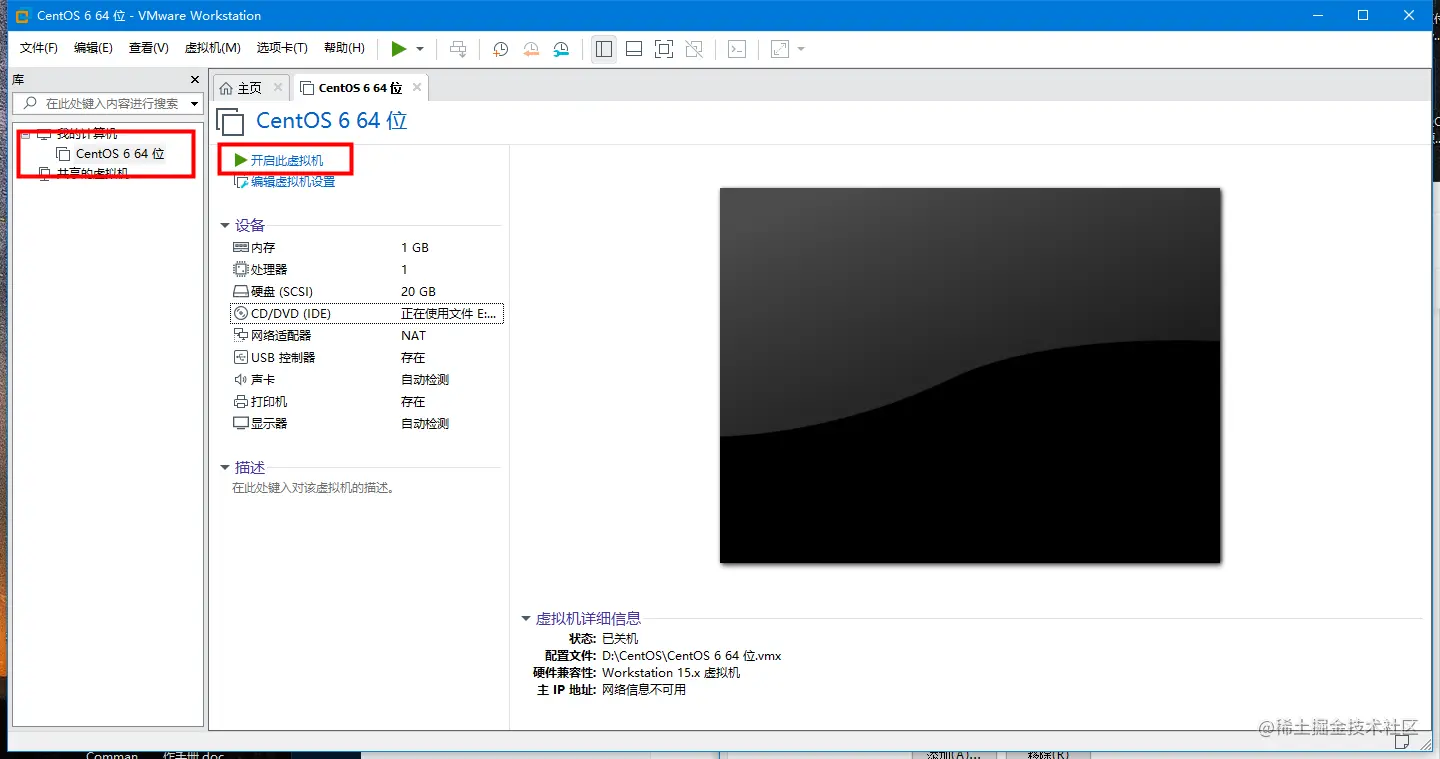This screenshot has height=759, width=1440.
Task: Open the 虚拟机(M) menu
Action: (x=212, y=48)
